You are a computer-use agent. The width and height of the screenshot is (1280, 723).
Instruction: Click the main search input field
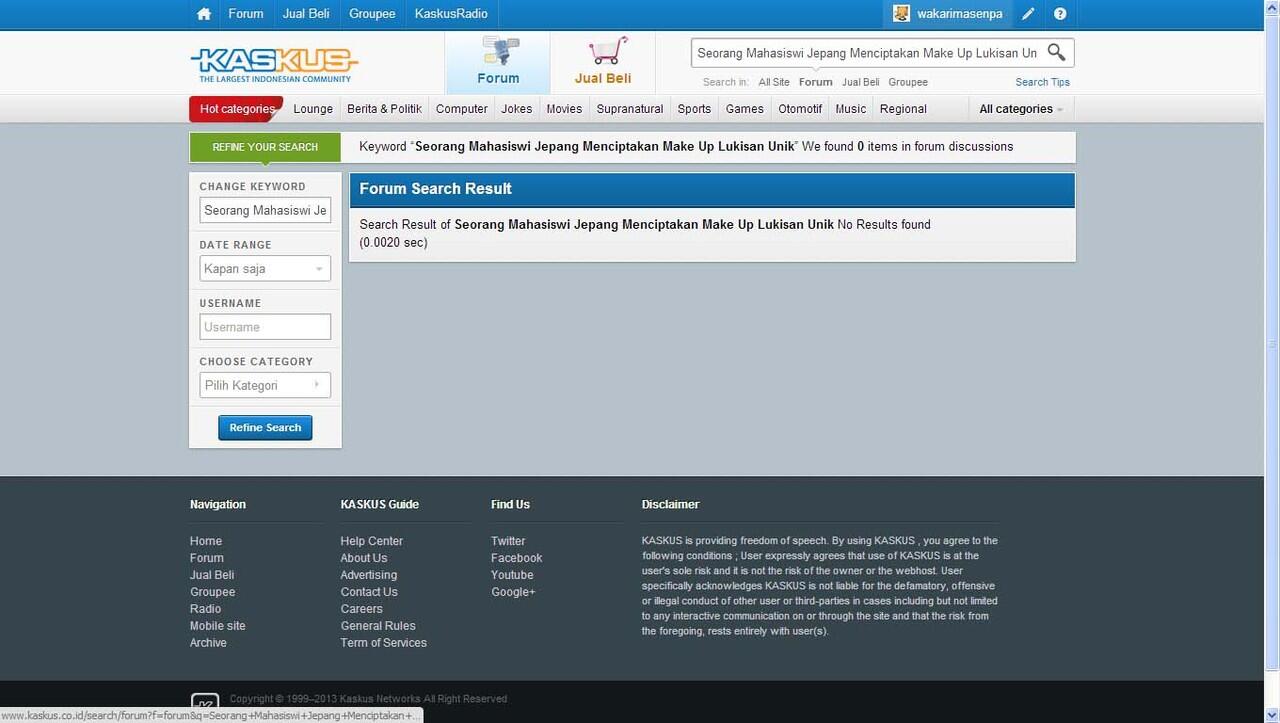[x=867, y=53]
